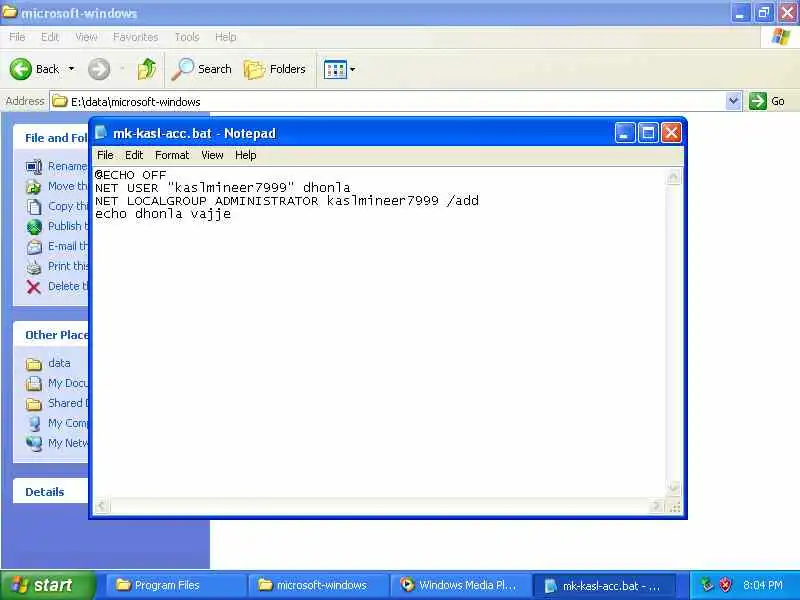Screen dimensions: 800x600
Task: Click the Start button
Action: pyautogui.click(x=47, y=585)
